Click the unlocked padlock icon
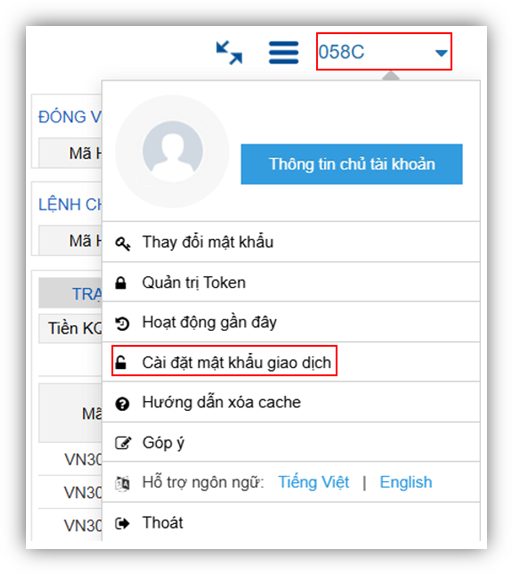This screenshot has width=512, height=574. [121, 362]
